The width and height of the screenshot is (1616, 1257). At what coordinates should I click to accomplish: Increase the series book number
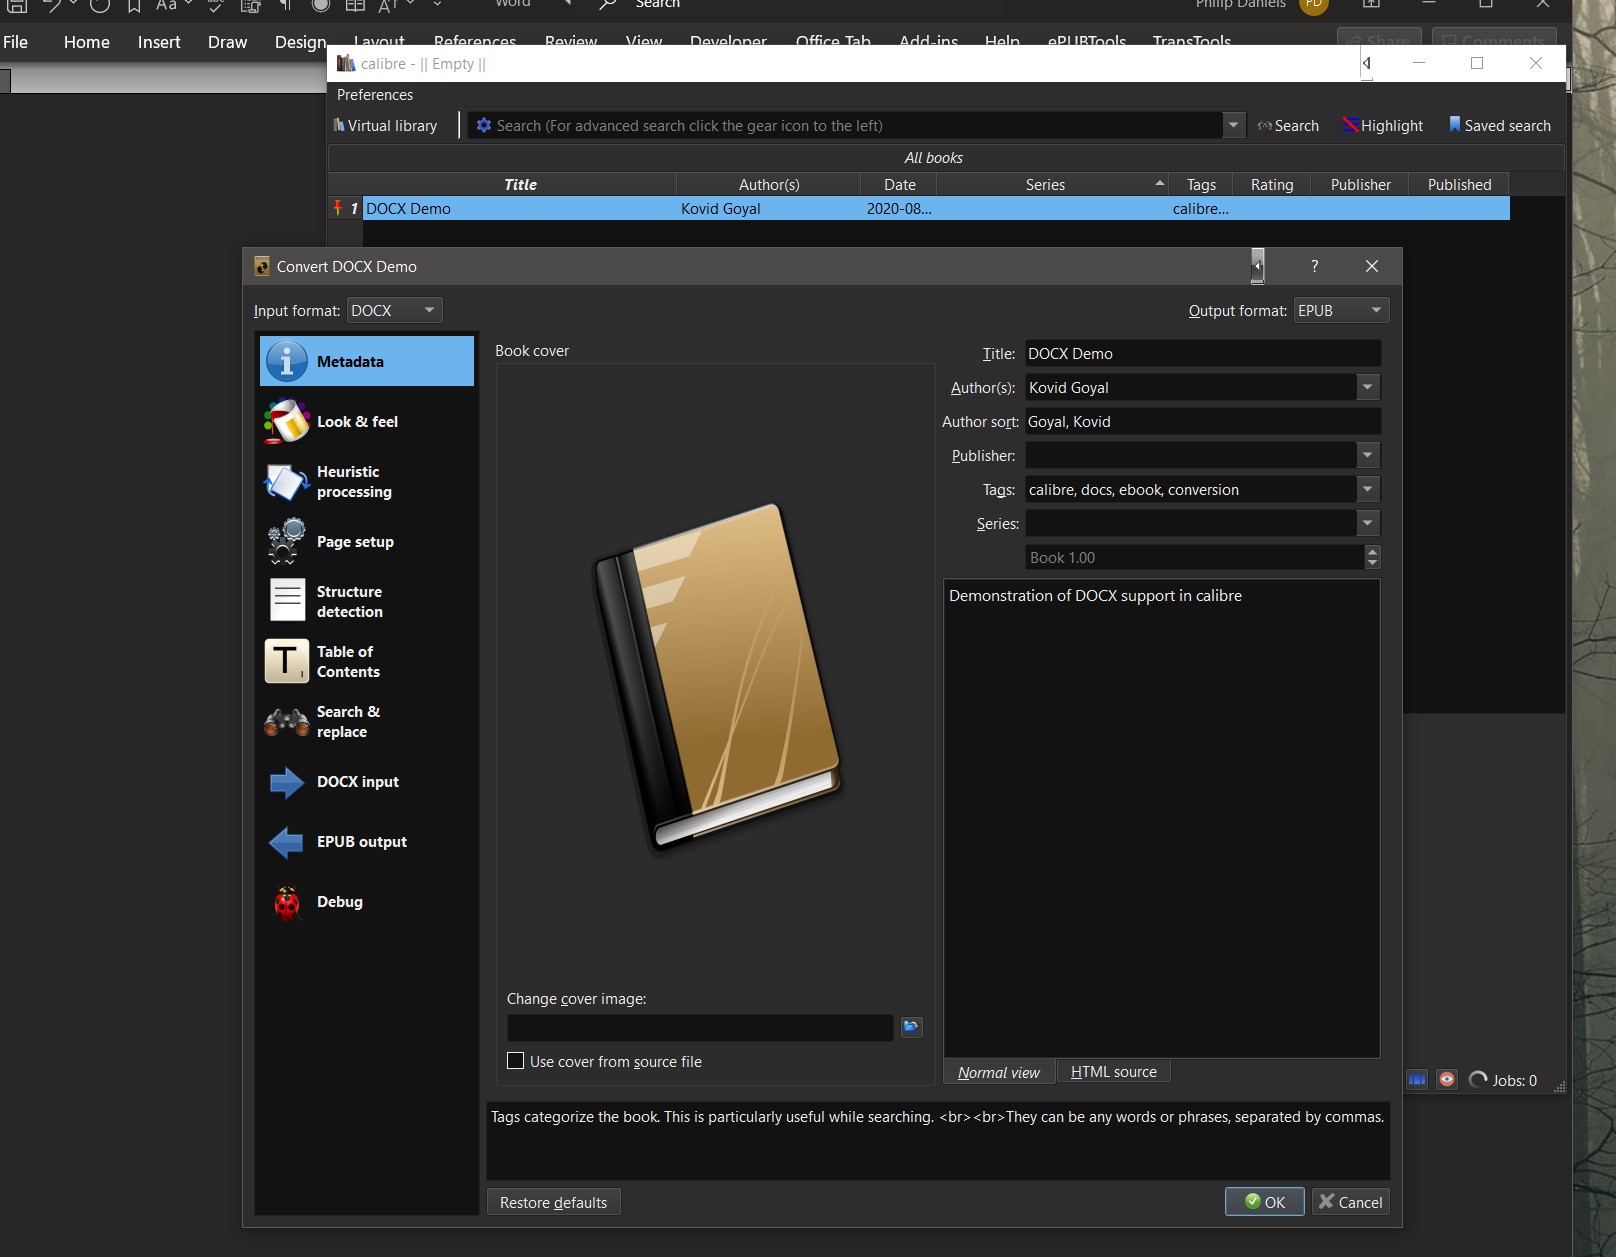(1372, 551)
